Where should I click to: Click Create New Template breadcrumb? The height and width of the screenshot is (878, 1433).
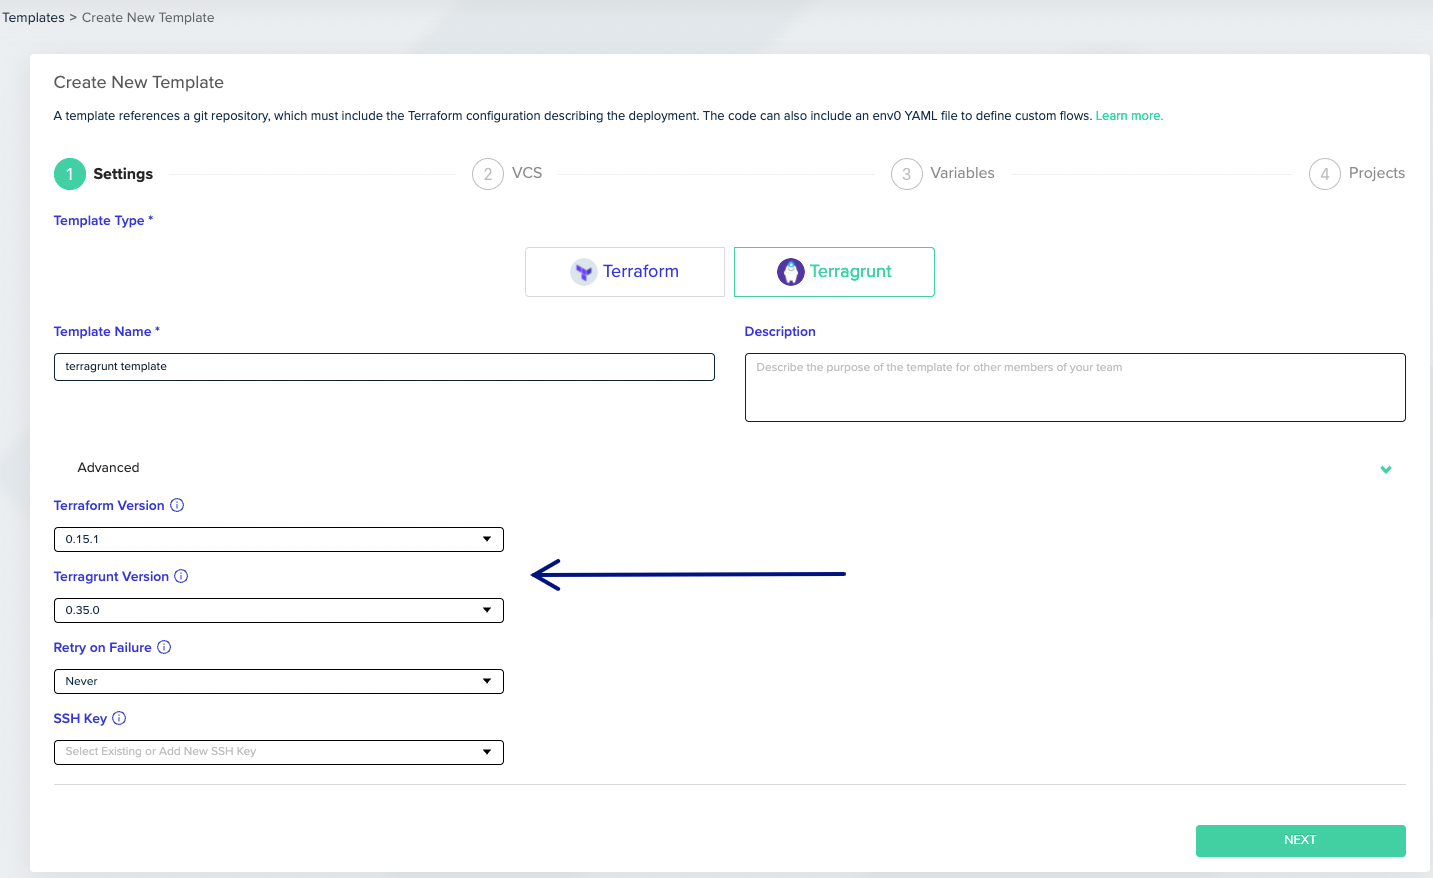[x=148, y=18]
